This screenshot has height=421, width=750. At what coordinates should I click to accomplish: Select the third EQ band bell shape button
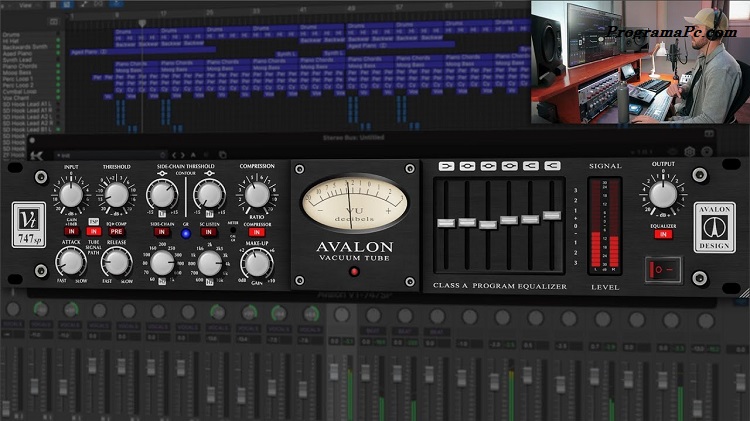point(488,166)
